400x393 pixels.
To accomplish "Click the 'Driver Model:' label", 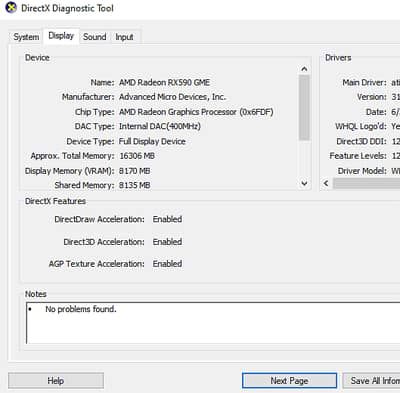I will (362, 171).
